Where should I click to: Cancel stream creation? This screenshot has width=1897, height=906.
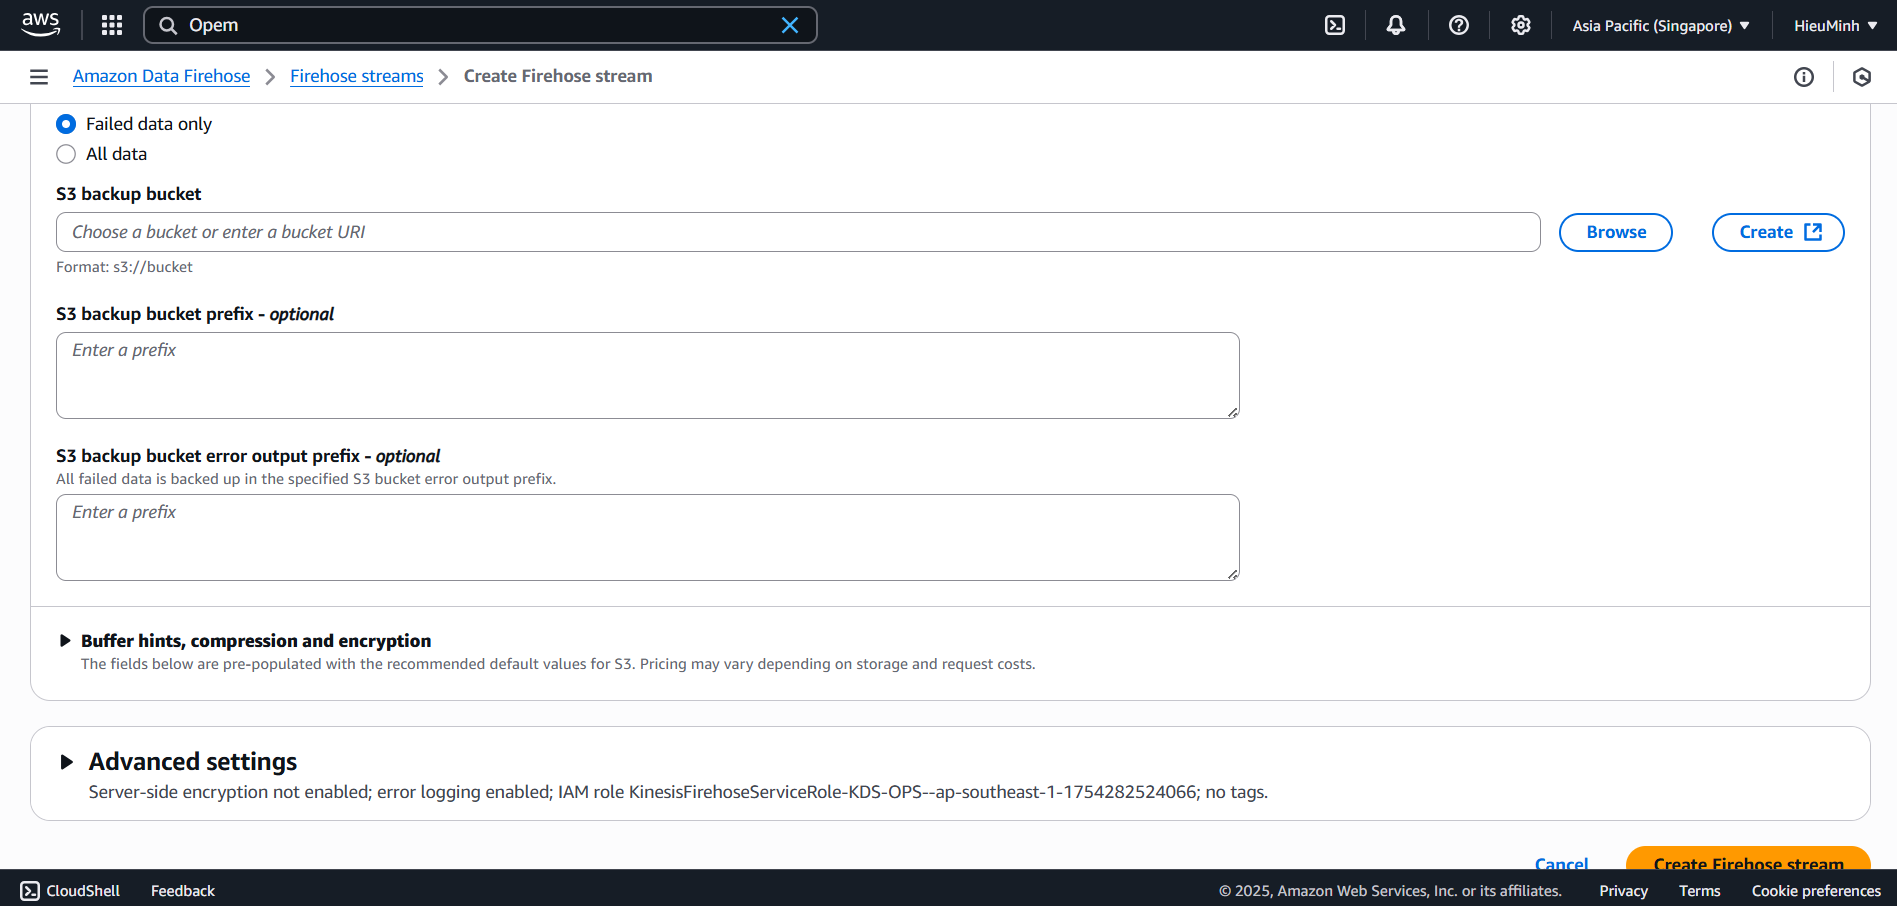pos(1561,862)
